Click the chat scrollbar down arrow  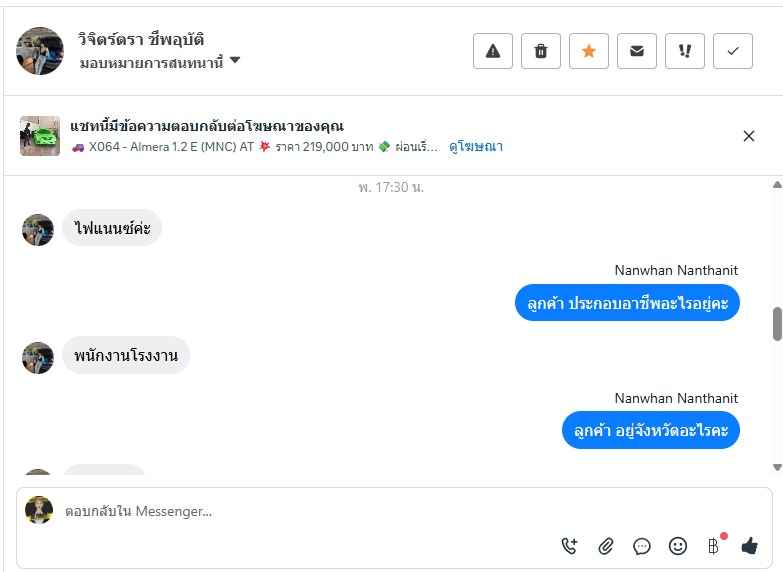pos(777,467)
